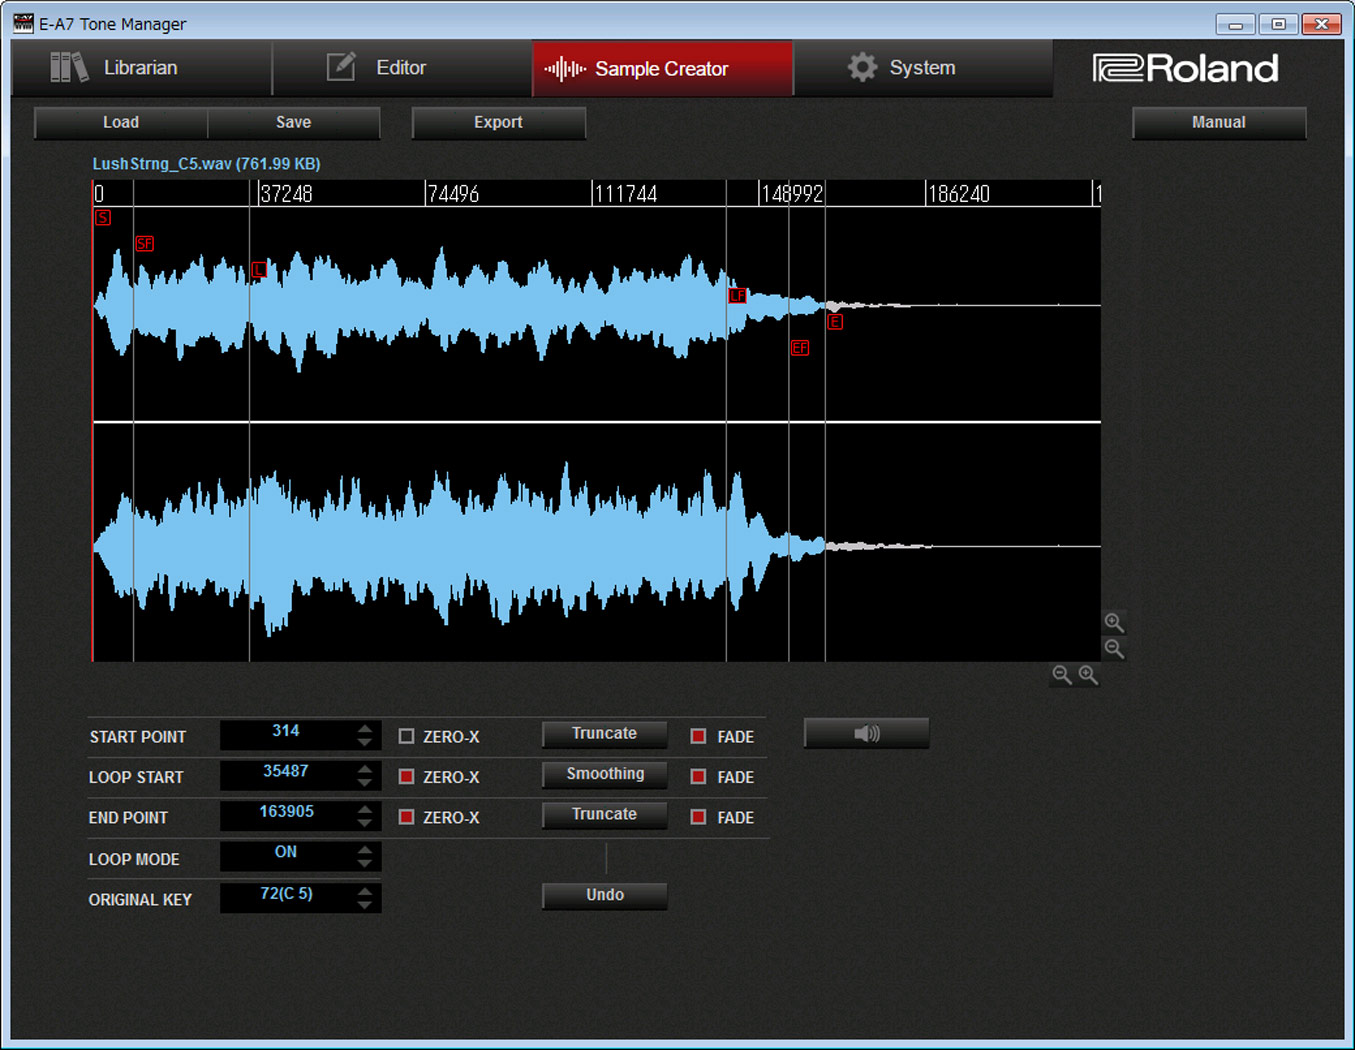This screenshot has height=1050, width=1355.
Task: Play the sample with the speaker button
Action: click(866, 734)
